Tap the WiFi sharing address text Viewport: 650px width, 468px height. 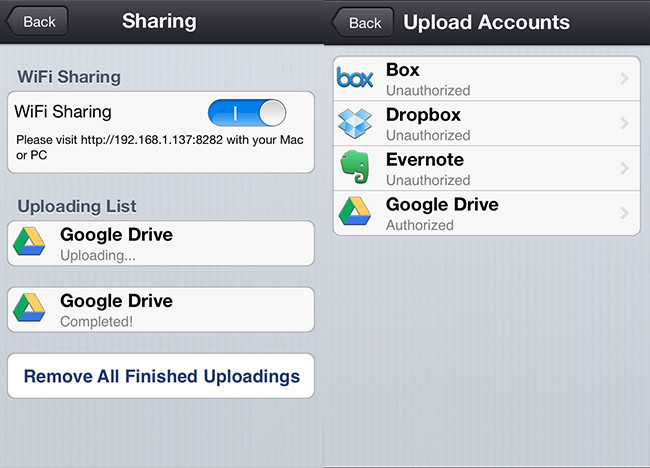click(x=160, y=147)
